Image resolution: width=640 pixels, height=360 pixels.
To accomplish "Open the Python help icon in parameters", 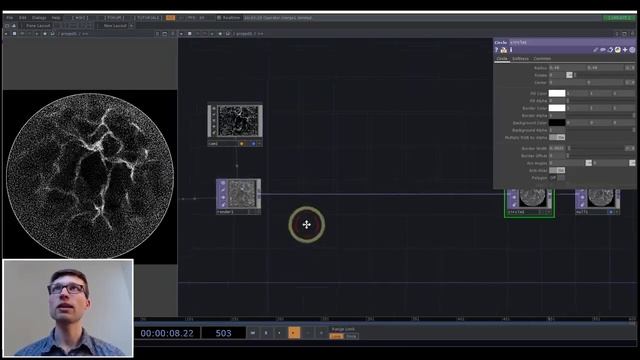I will (504, 50).
